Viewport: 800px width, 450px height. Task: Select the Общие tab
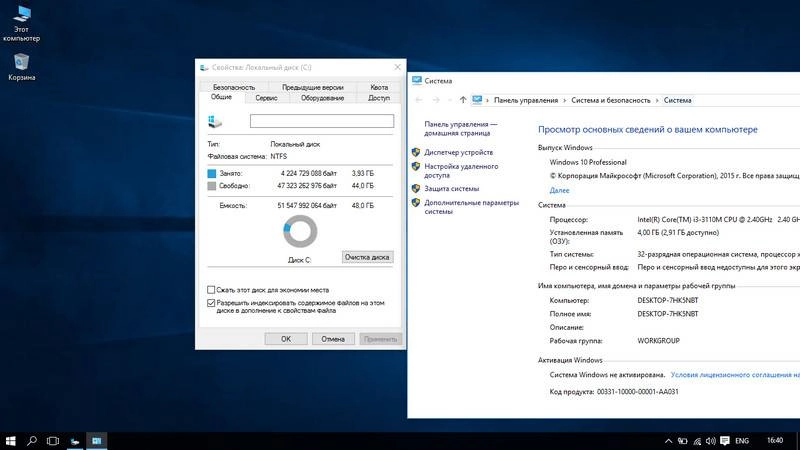(x=221, y=97)
